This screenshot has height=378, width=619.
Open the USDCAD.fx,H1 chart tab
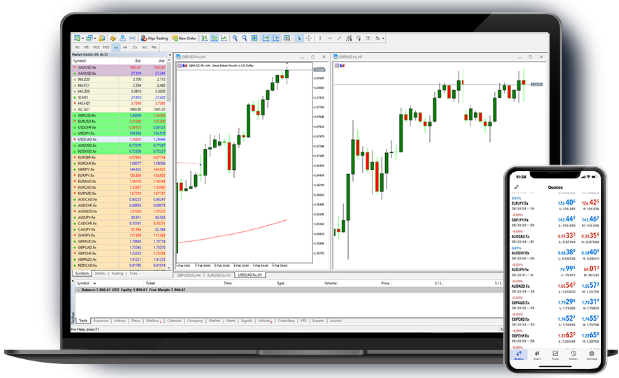click(250, 275)
